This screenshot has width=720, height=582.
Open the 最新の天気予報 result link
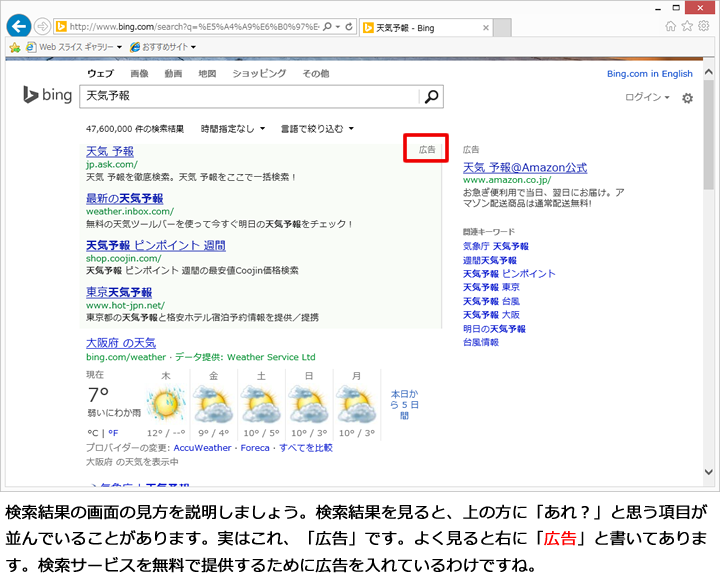(124, 198)
